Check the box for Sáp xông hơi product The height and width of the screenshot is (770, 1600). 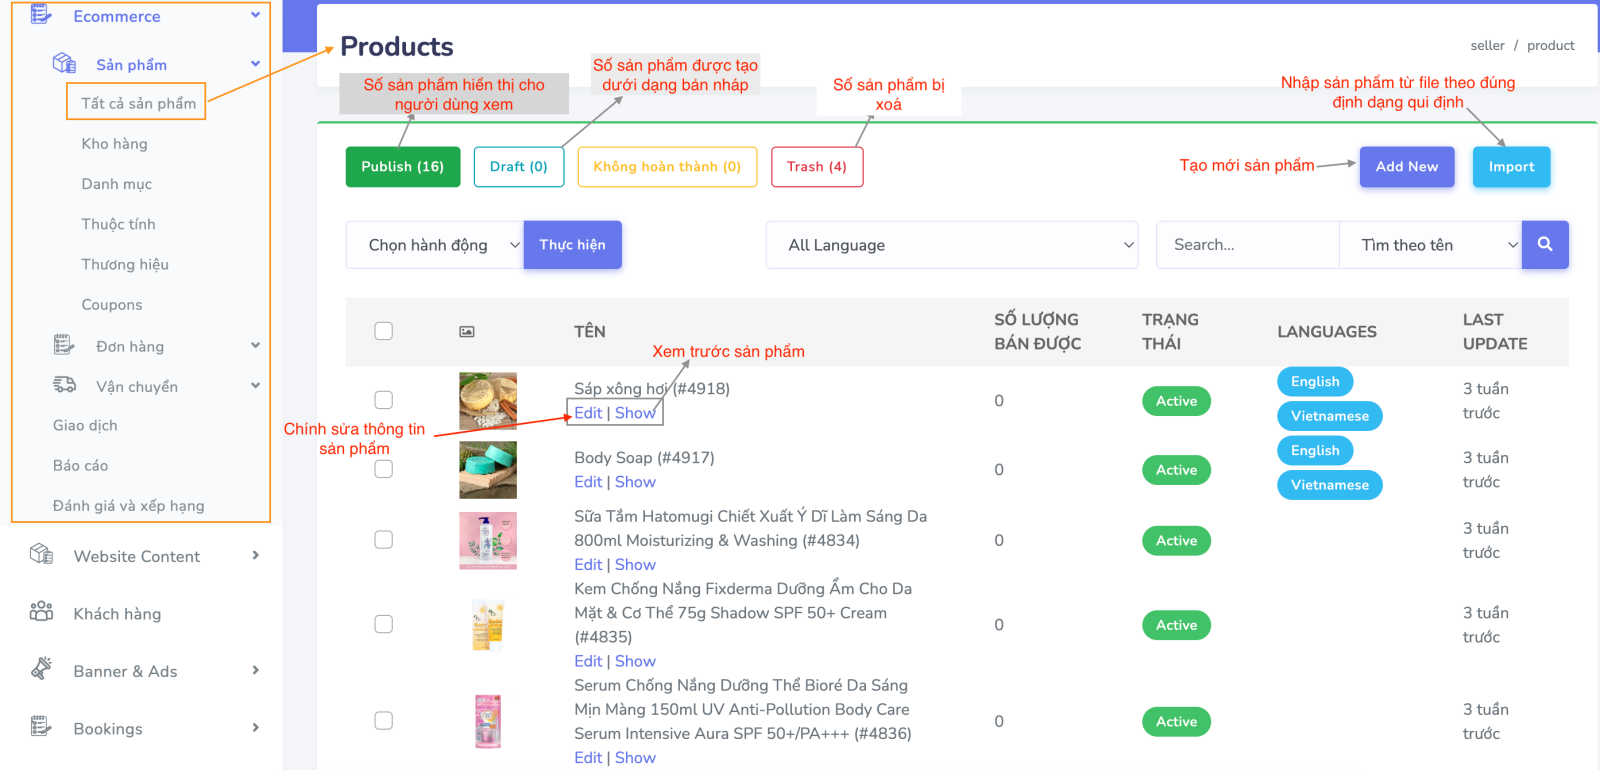[x=383, y=400]
